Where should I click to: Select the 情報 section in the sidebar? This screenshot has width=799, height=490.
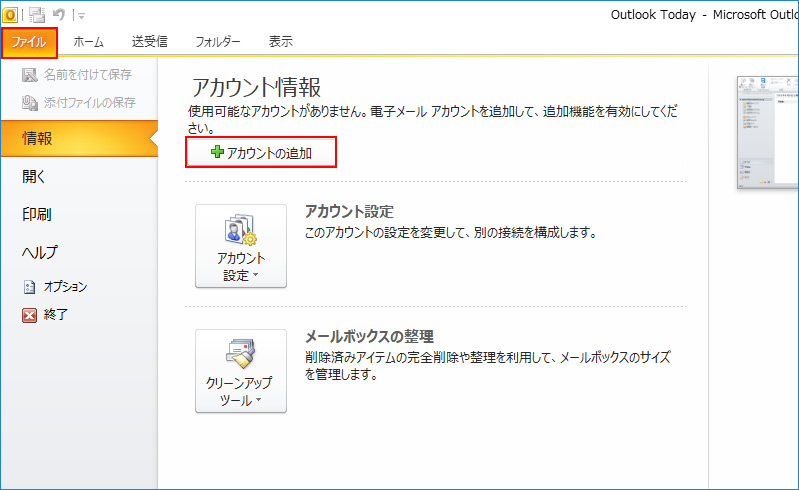point(79,139)
